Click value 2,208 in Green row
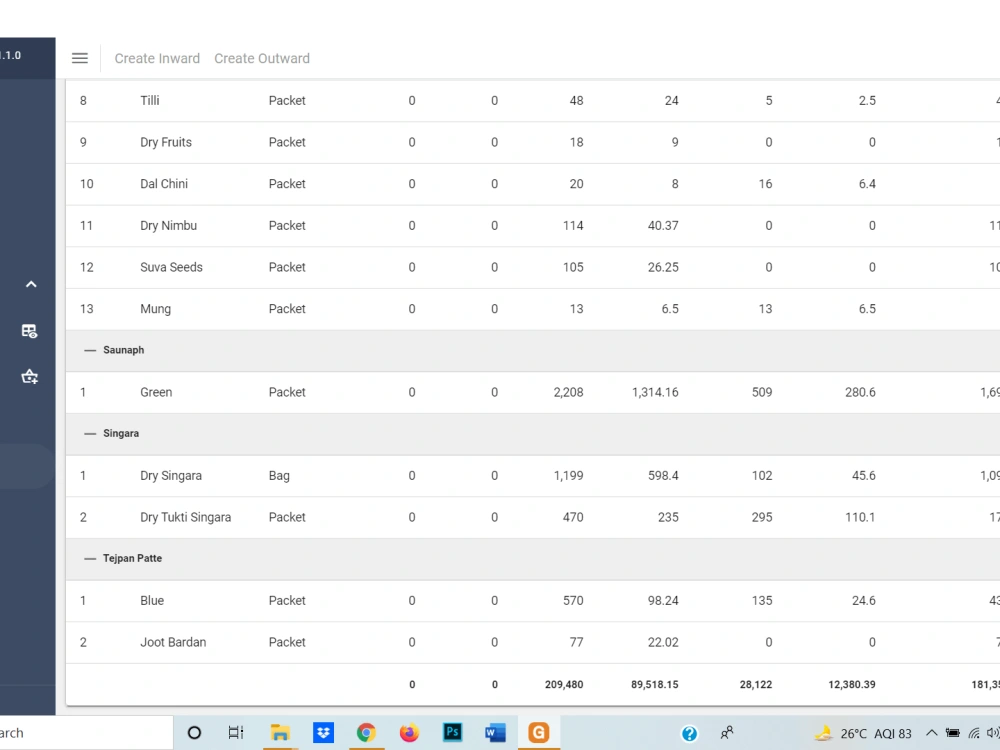 [x=568, y=392]
